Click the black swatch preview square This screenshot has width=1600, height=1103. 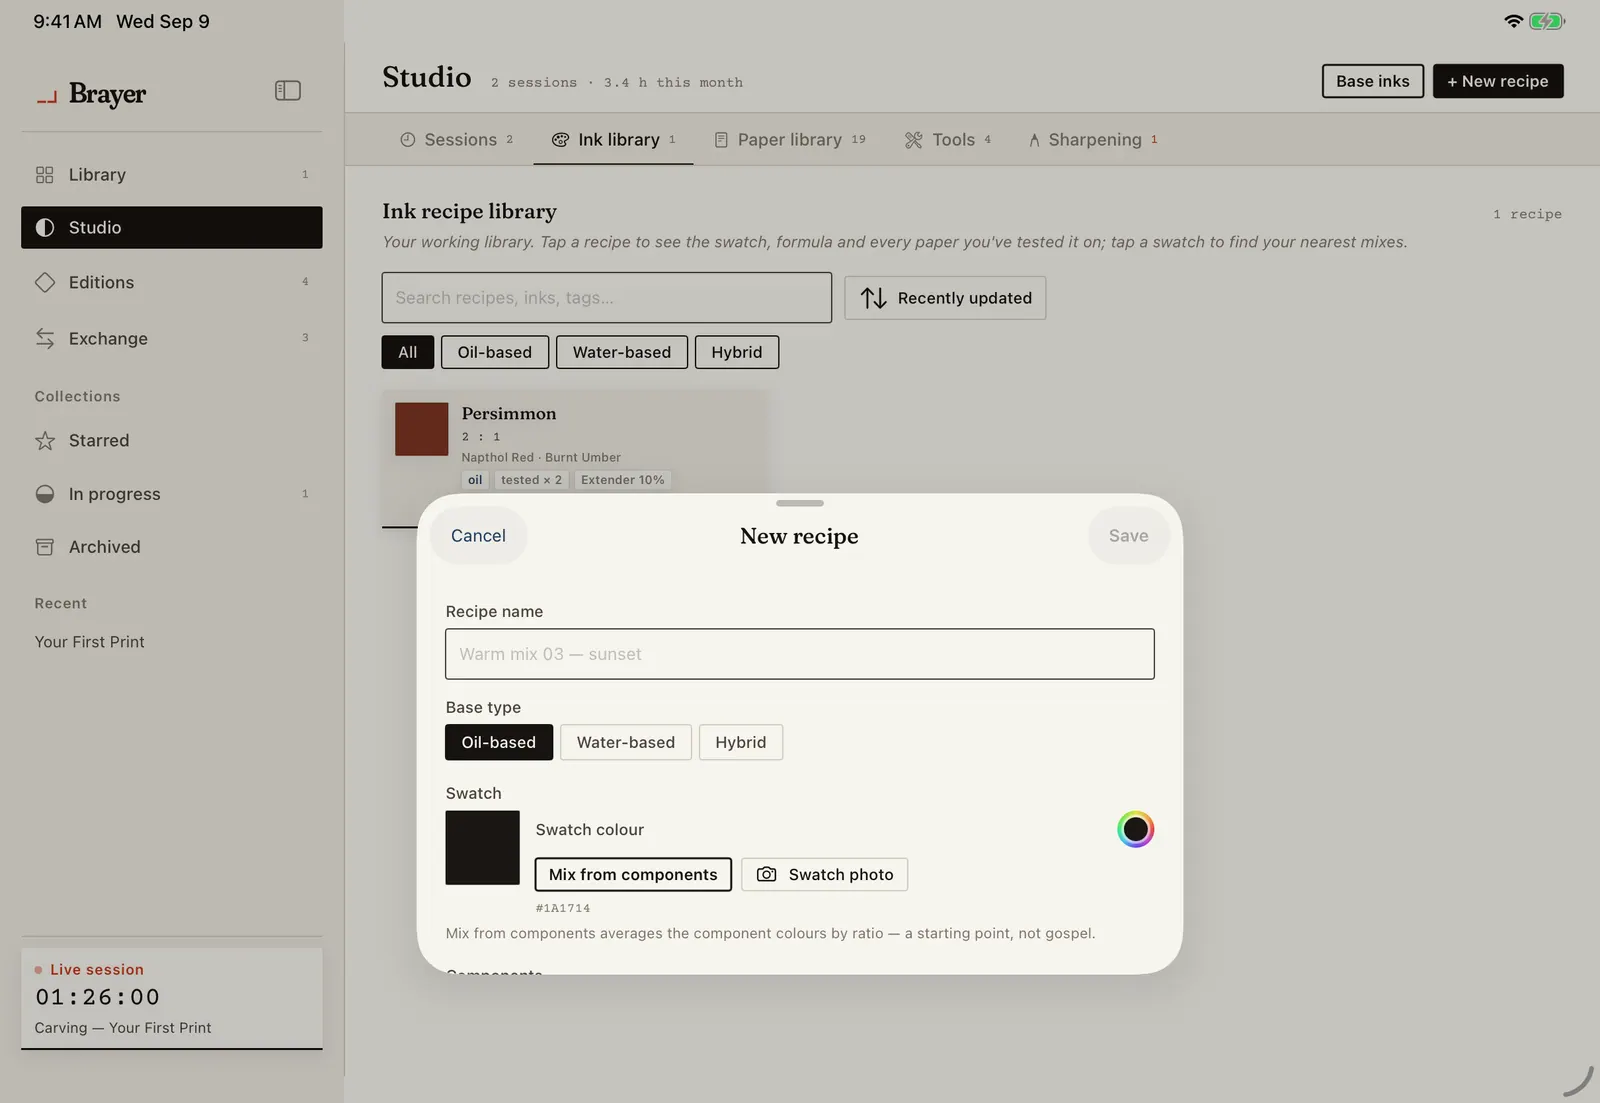click(x=482, y=848)
